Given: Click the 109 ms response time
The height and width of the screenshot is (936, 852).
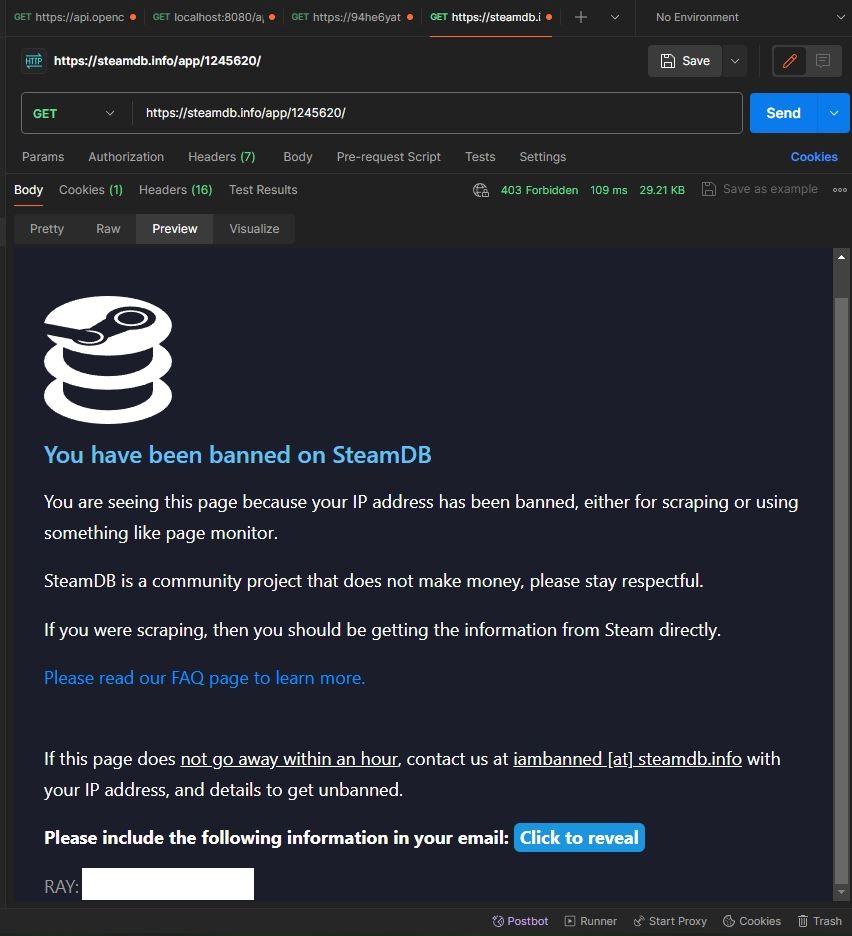Looking at the screenshot, I should pyautogui.click(x=608, y=190).
